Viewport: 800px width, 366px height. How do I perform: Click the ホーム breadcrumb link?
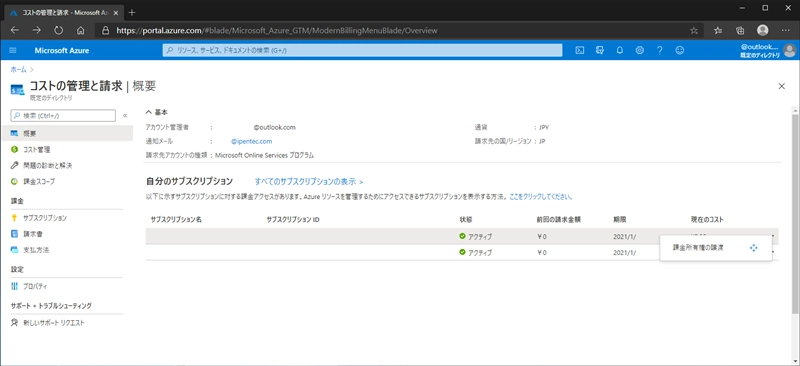point(18,69)
